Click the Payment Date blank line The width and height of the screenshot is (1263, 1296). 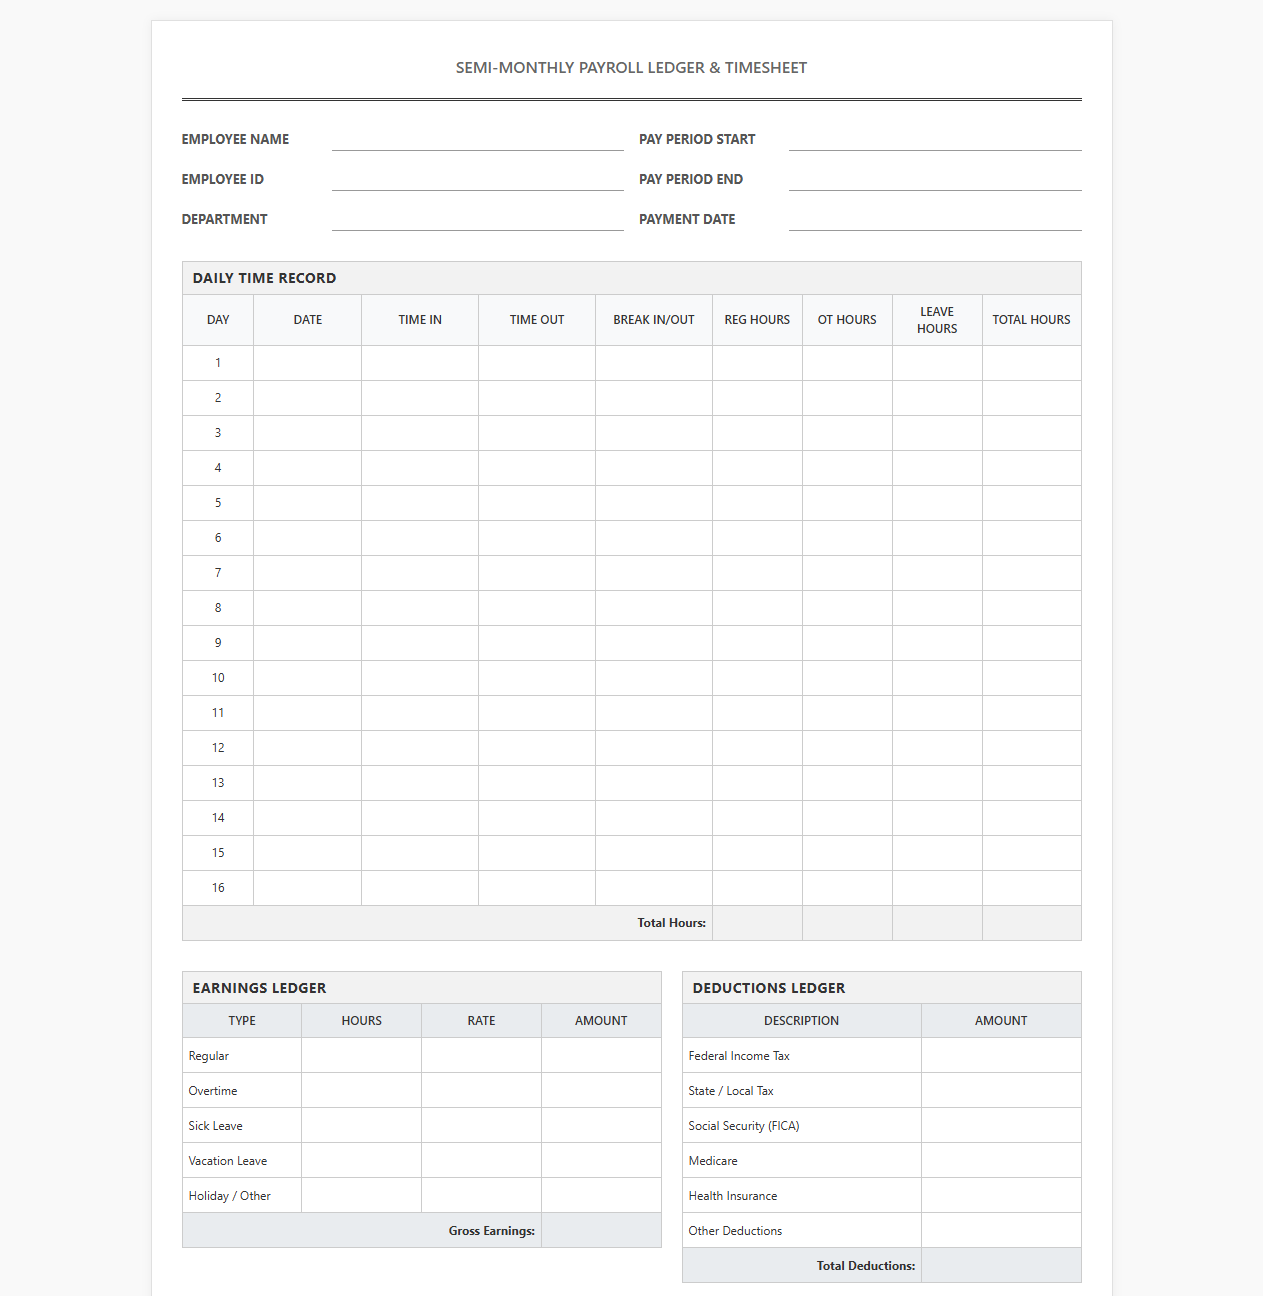coord(935,220)
